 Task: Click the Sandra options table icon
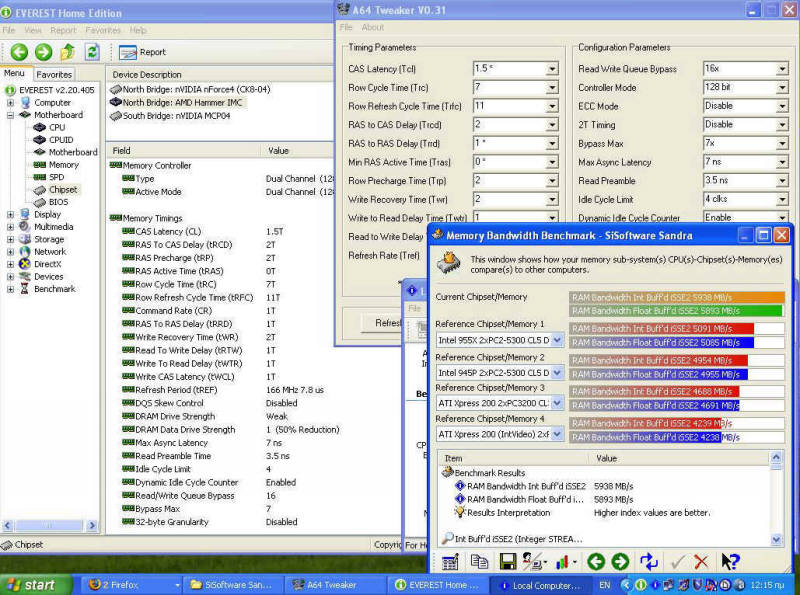[450, 562]
